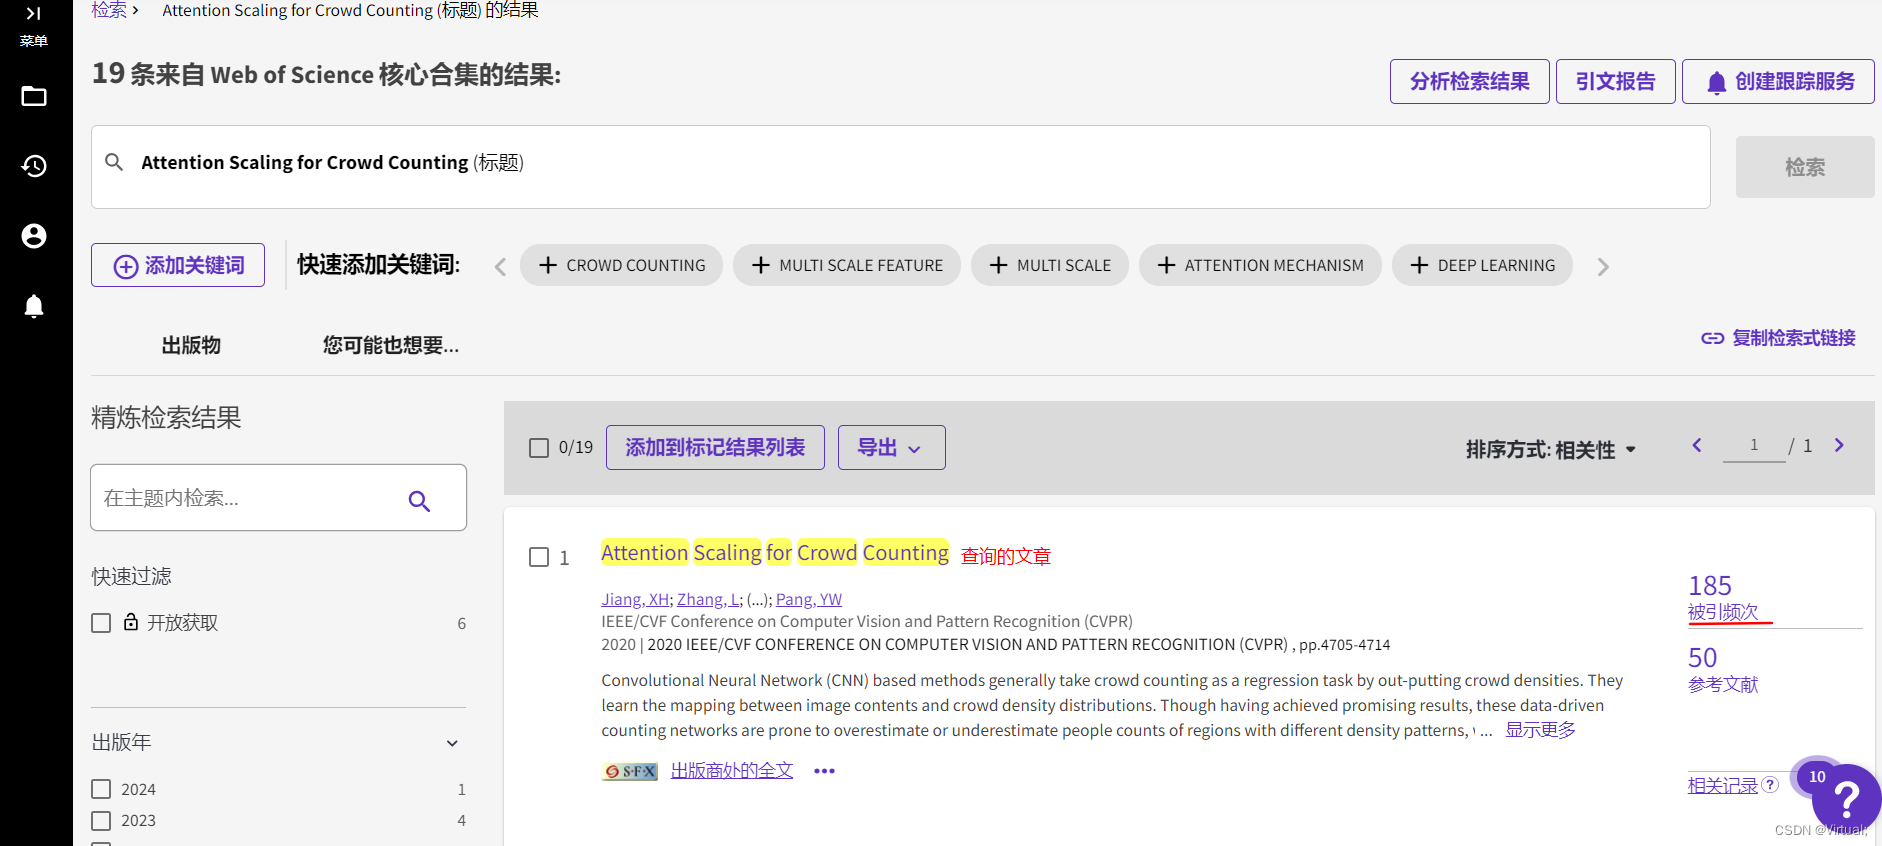Screen dimensions: 1882x846
Task: Open the user profile icon
Action: click(x=34, y=236)
